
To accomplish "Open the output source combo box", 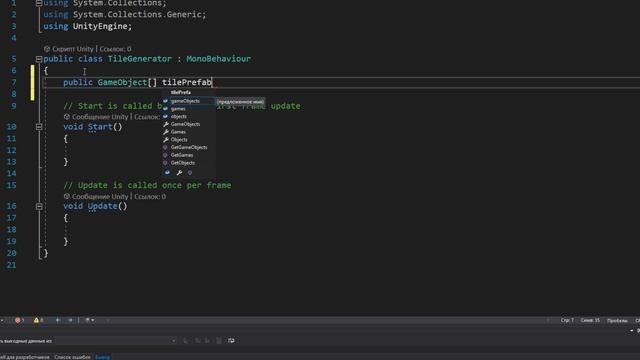I will [117, 340].
